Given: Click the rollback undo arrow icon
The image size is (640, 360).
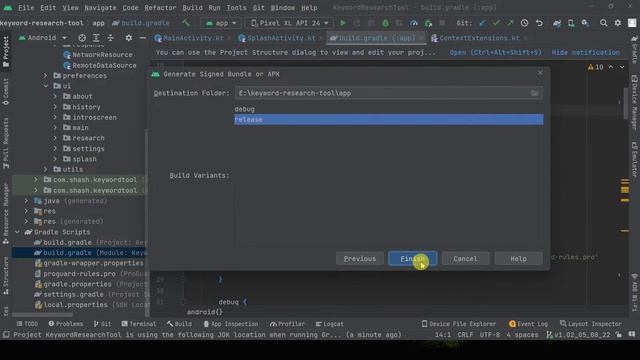Looking at the screenshot, I should click(539, 23).
